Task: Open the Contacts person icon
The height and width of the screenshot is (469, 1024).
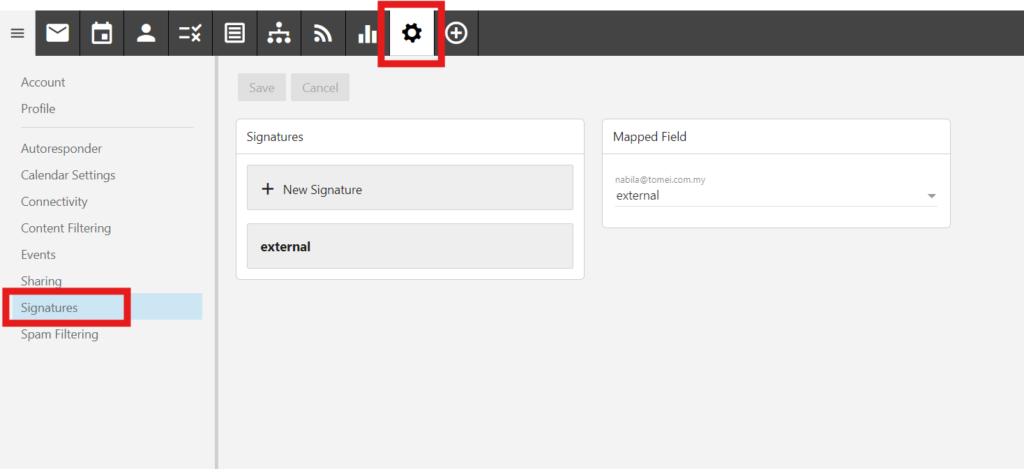Action: coord(146,34)
